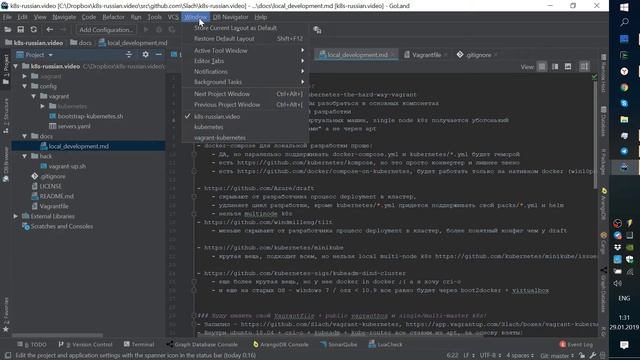640x360 pixels.
Task: Click the Open folder toolbar icon
Action: click(x=8, y=29)
